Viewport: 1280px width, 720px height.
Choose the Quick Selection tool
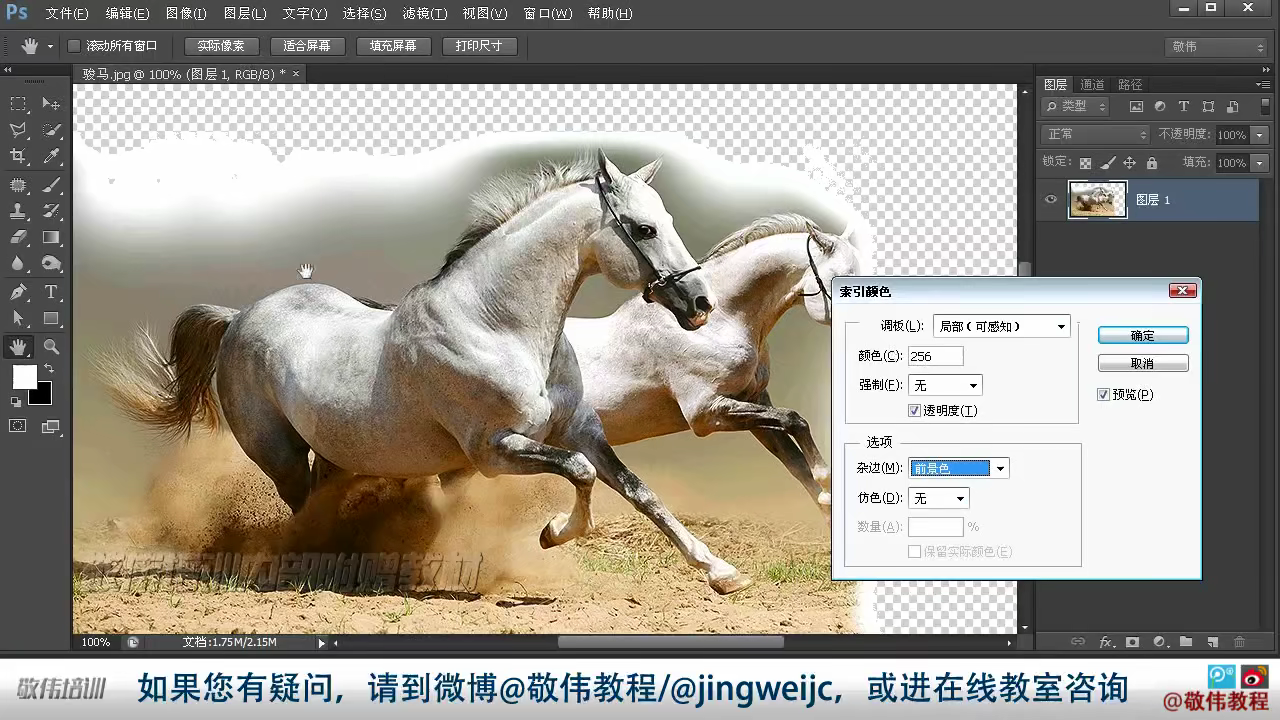pyautogui.click(x=51, y=131)
